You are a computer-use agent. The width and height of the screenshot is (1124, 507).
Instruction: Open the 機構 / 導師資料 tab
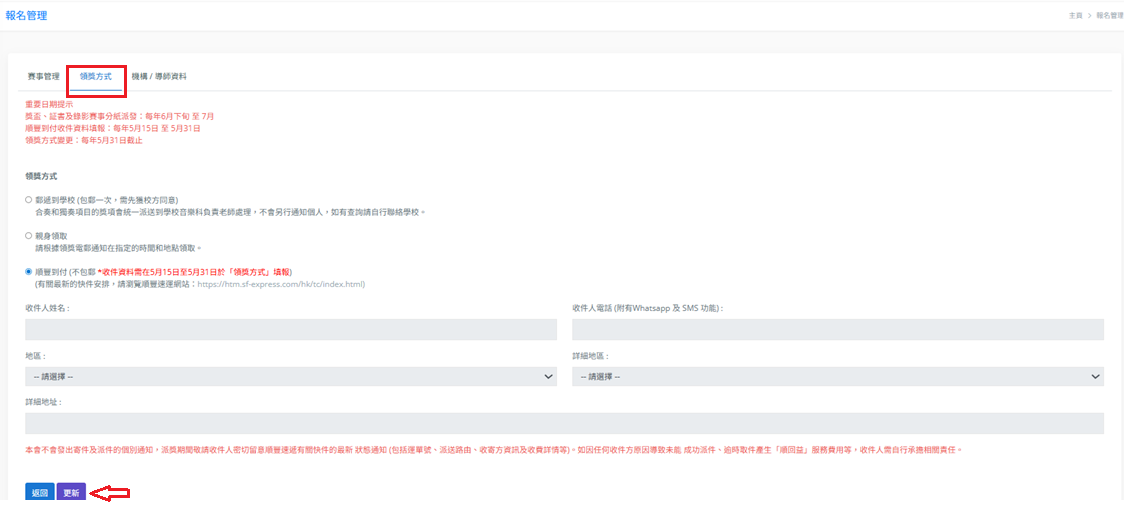(159, 76)
